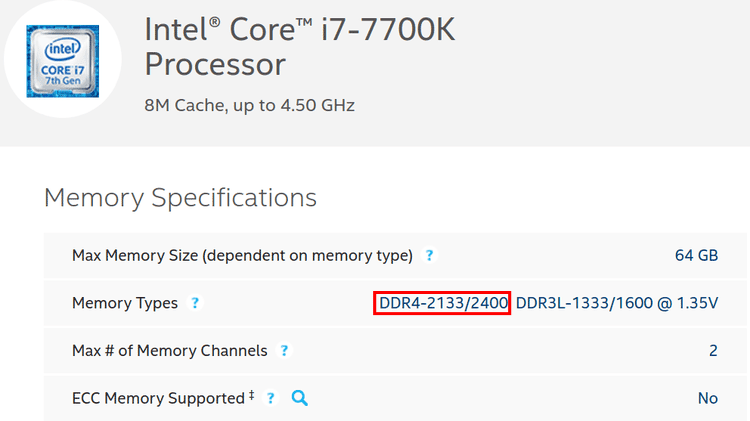This screenshot has height=421, width=750.
Task: Select the Max # of Memory Channels label
Action: tap(170, 351)
